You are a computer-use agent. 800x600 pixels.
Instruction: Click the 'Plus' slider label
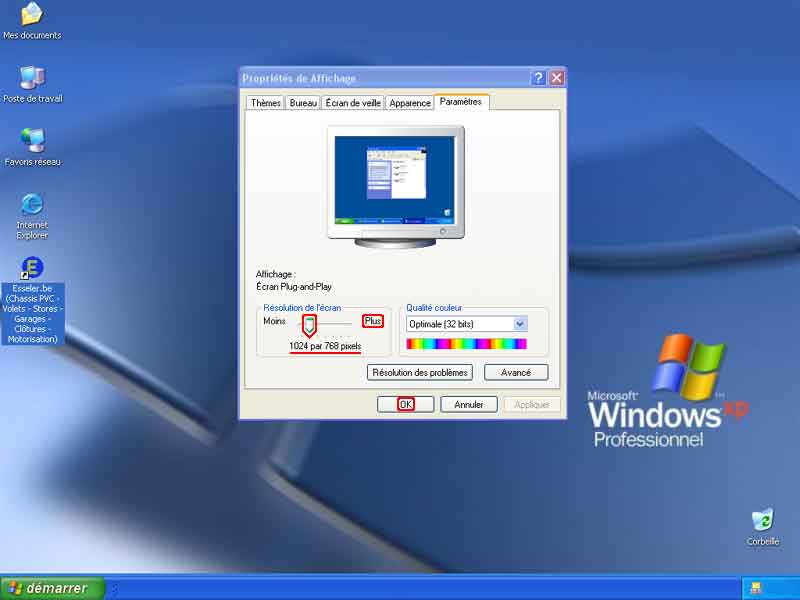click(x=373, y=321)
